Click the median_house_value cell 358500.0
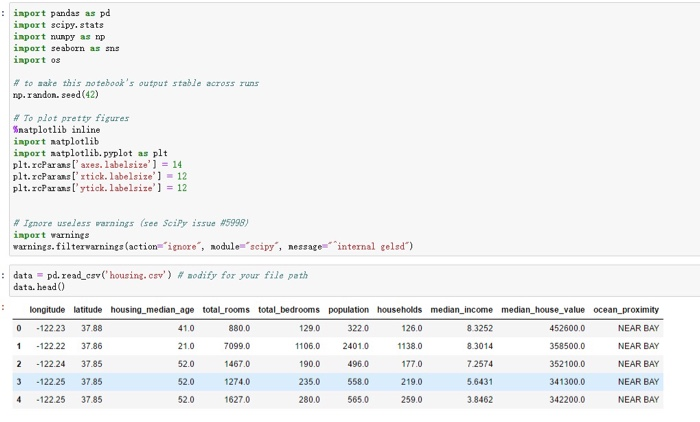Screen dimensions: 700x422 click(567, 346)
